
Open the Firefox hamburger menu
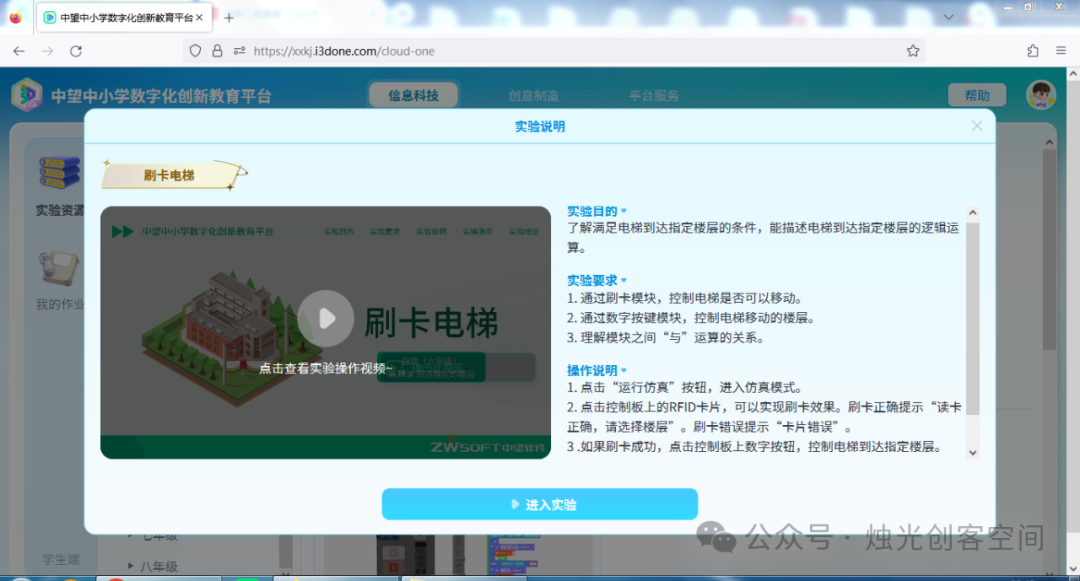click(x=1061, y=51)
